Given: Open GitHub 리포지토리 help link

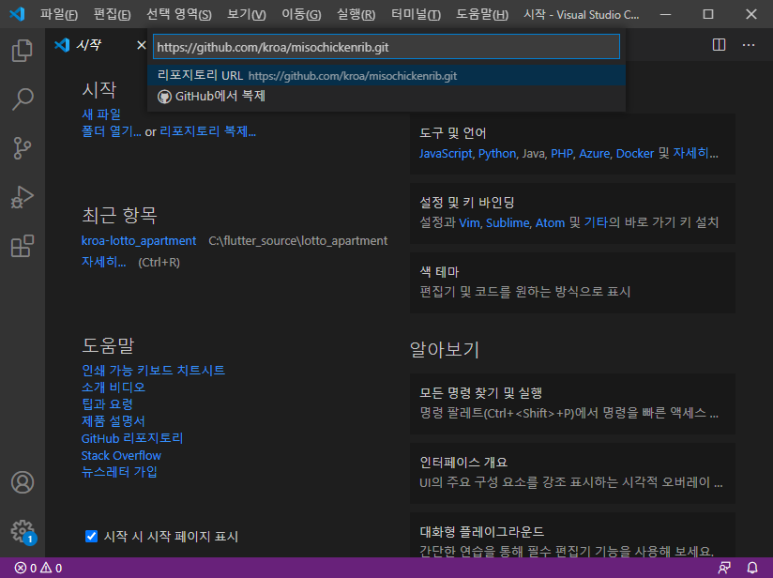Looking at the screenshot, I should pos(132,438).
